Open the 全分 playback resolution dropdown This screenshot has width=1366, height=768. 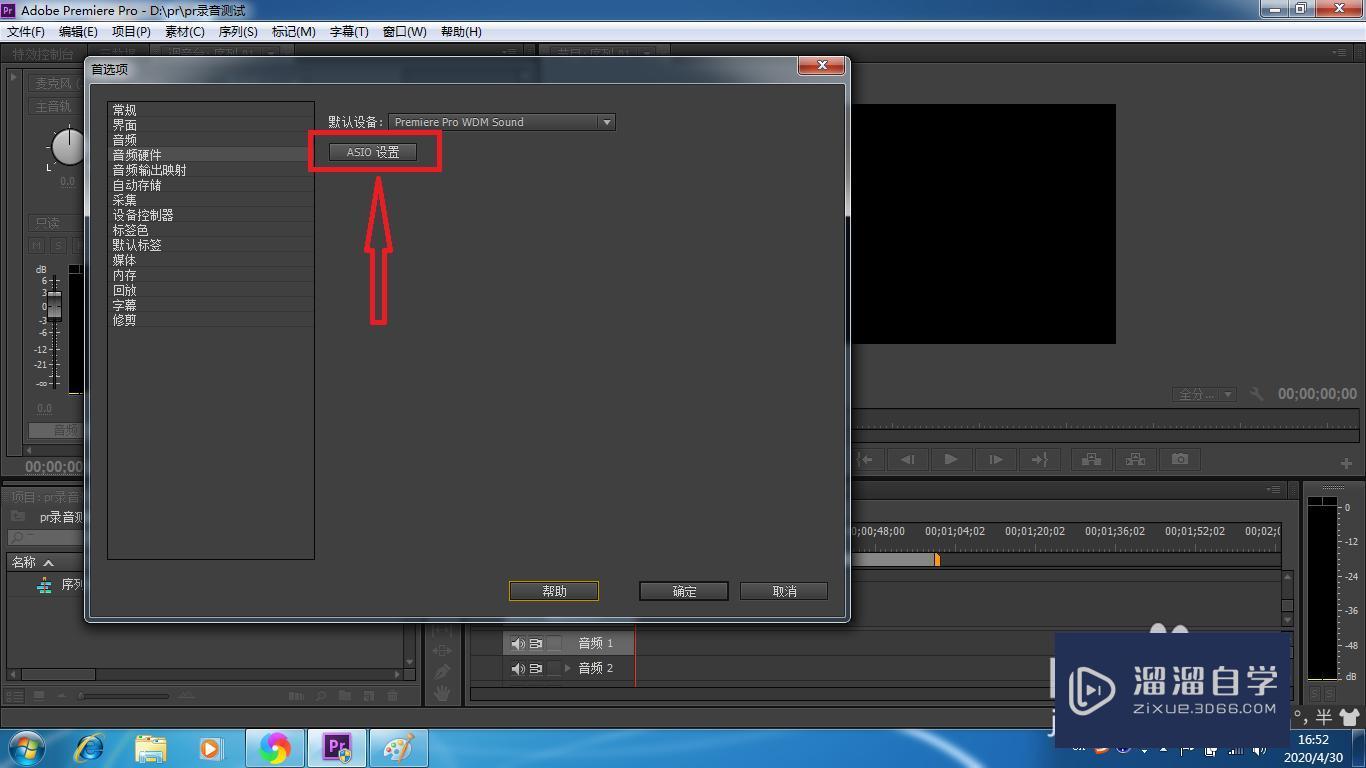[x=1204, y=394]
